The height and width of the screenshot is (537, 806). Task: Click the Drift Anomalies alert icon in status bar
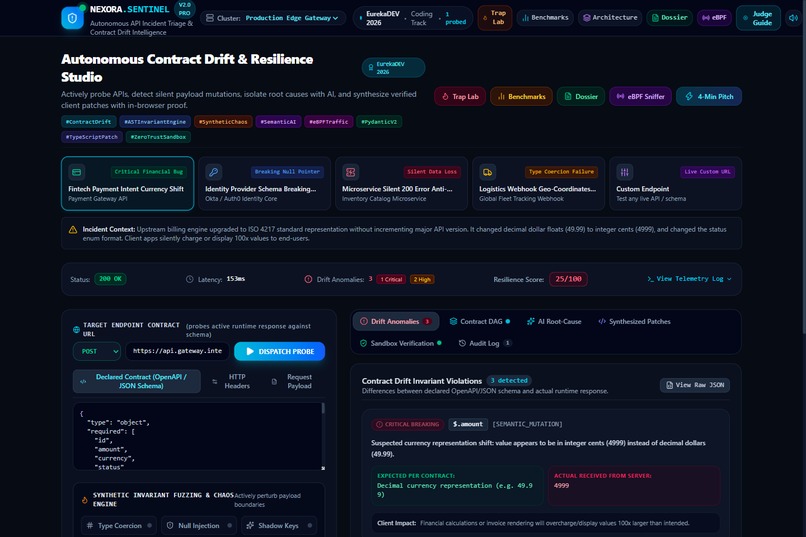coord(308,279)
